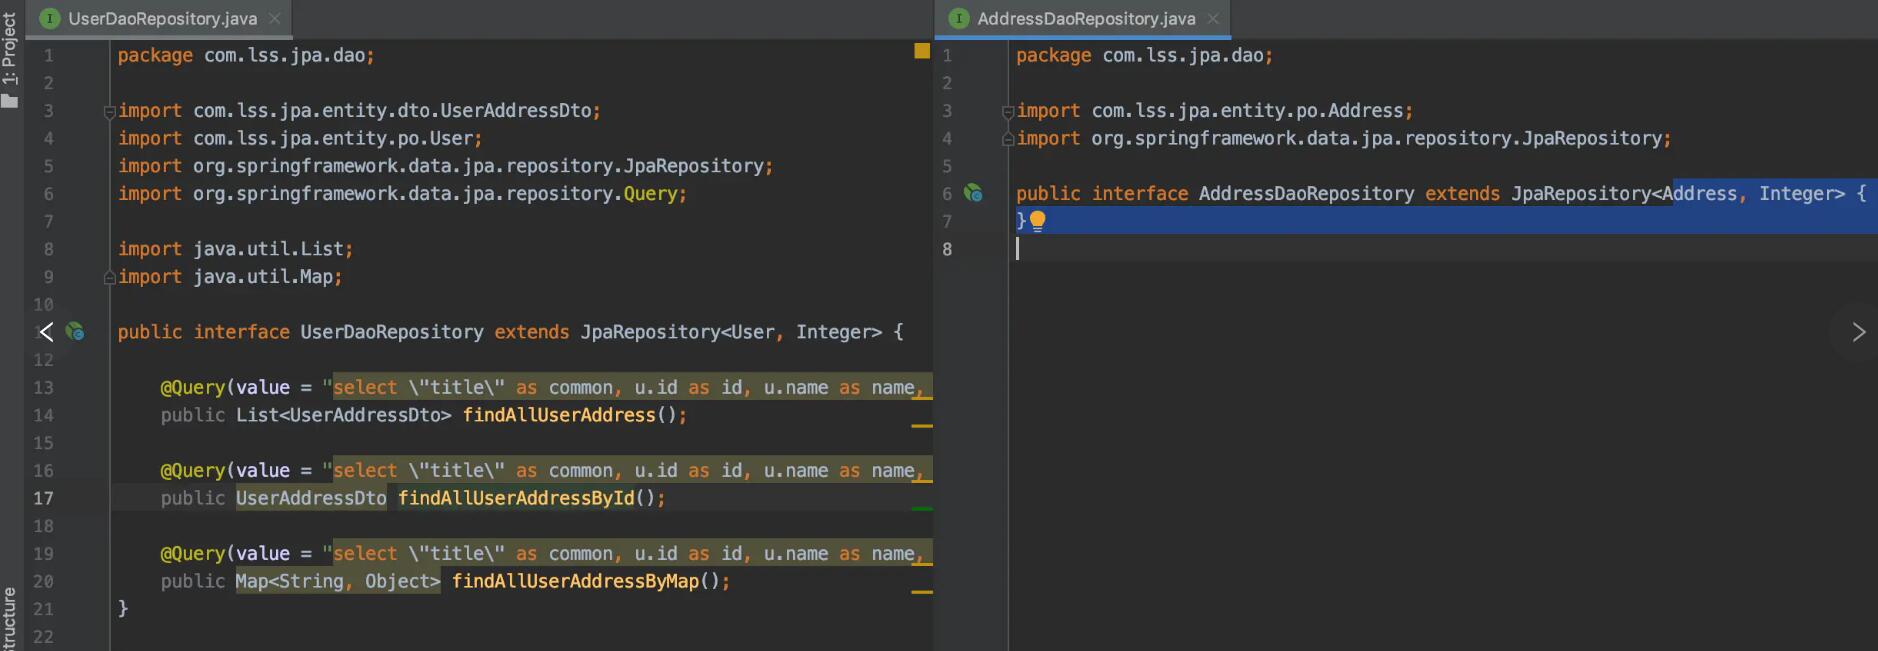Open the 1: Project tool window

10,60
